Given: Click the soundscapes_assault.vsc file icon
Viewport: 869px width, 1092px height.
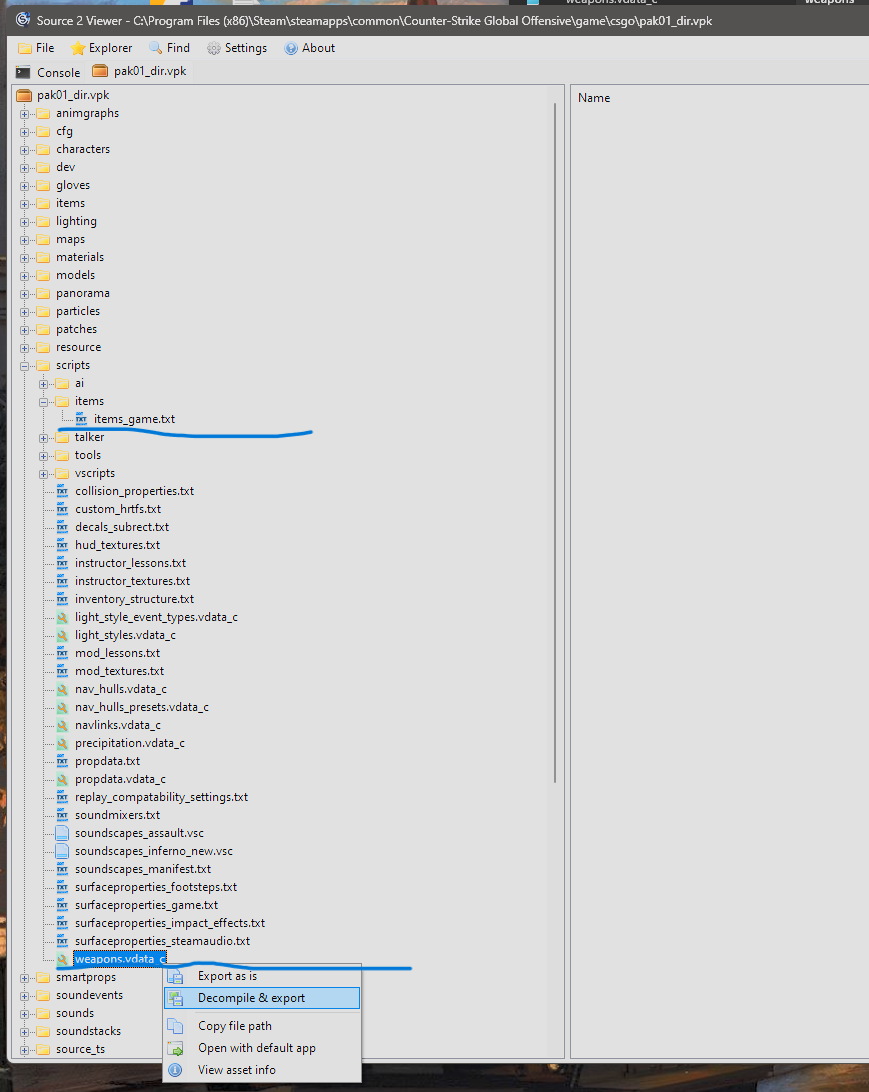Looking at the screenshot, I should (x=63, y=833).
